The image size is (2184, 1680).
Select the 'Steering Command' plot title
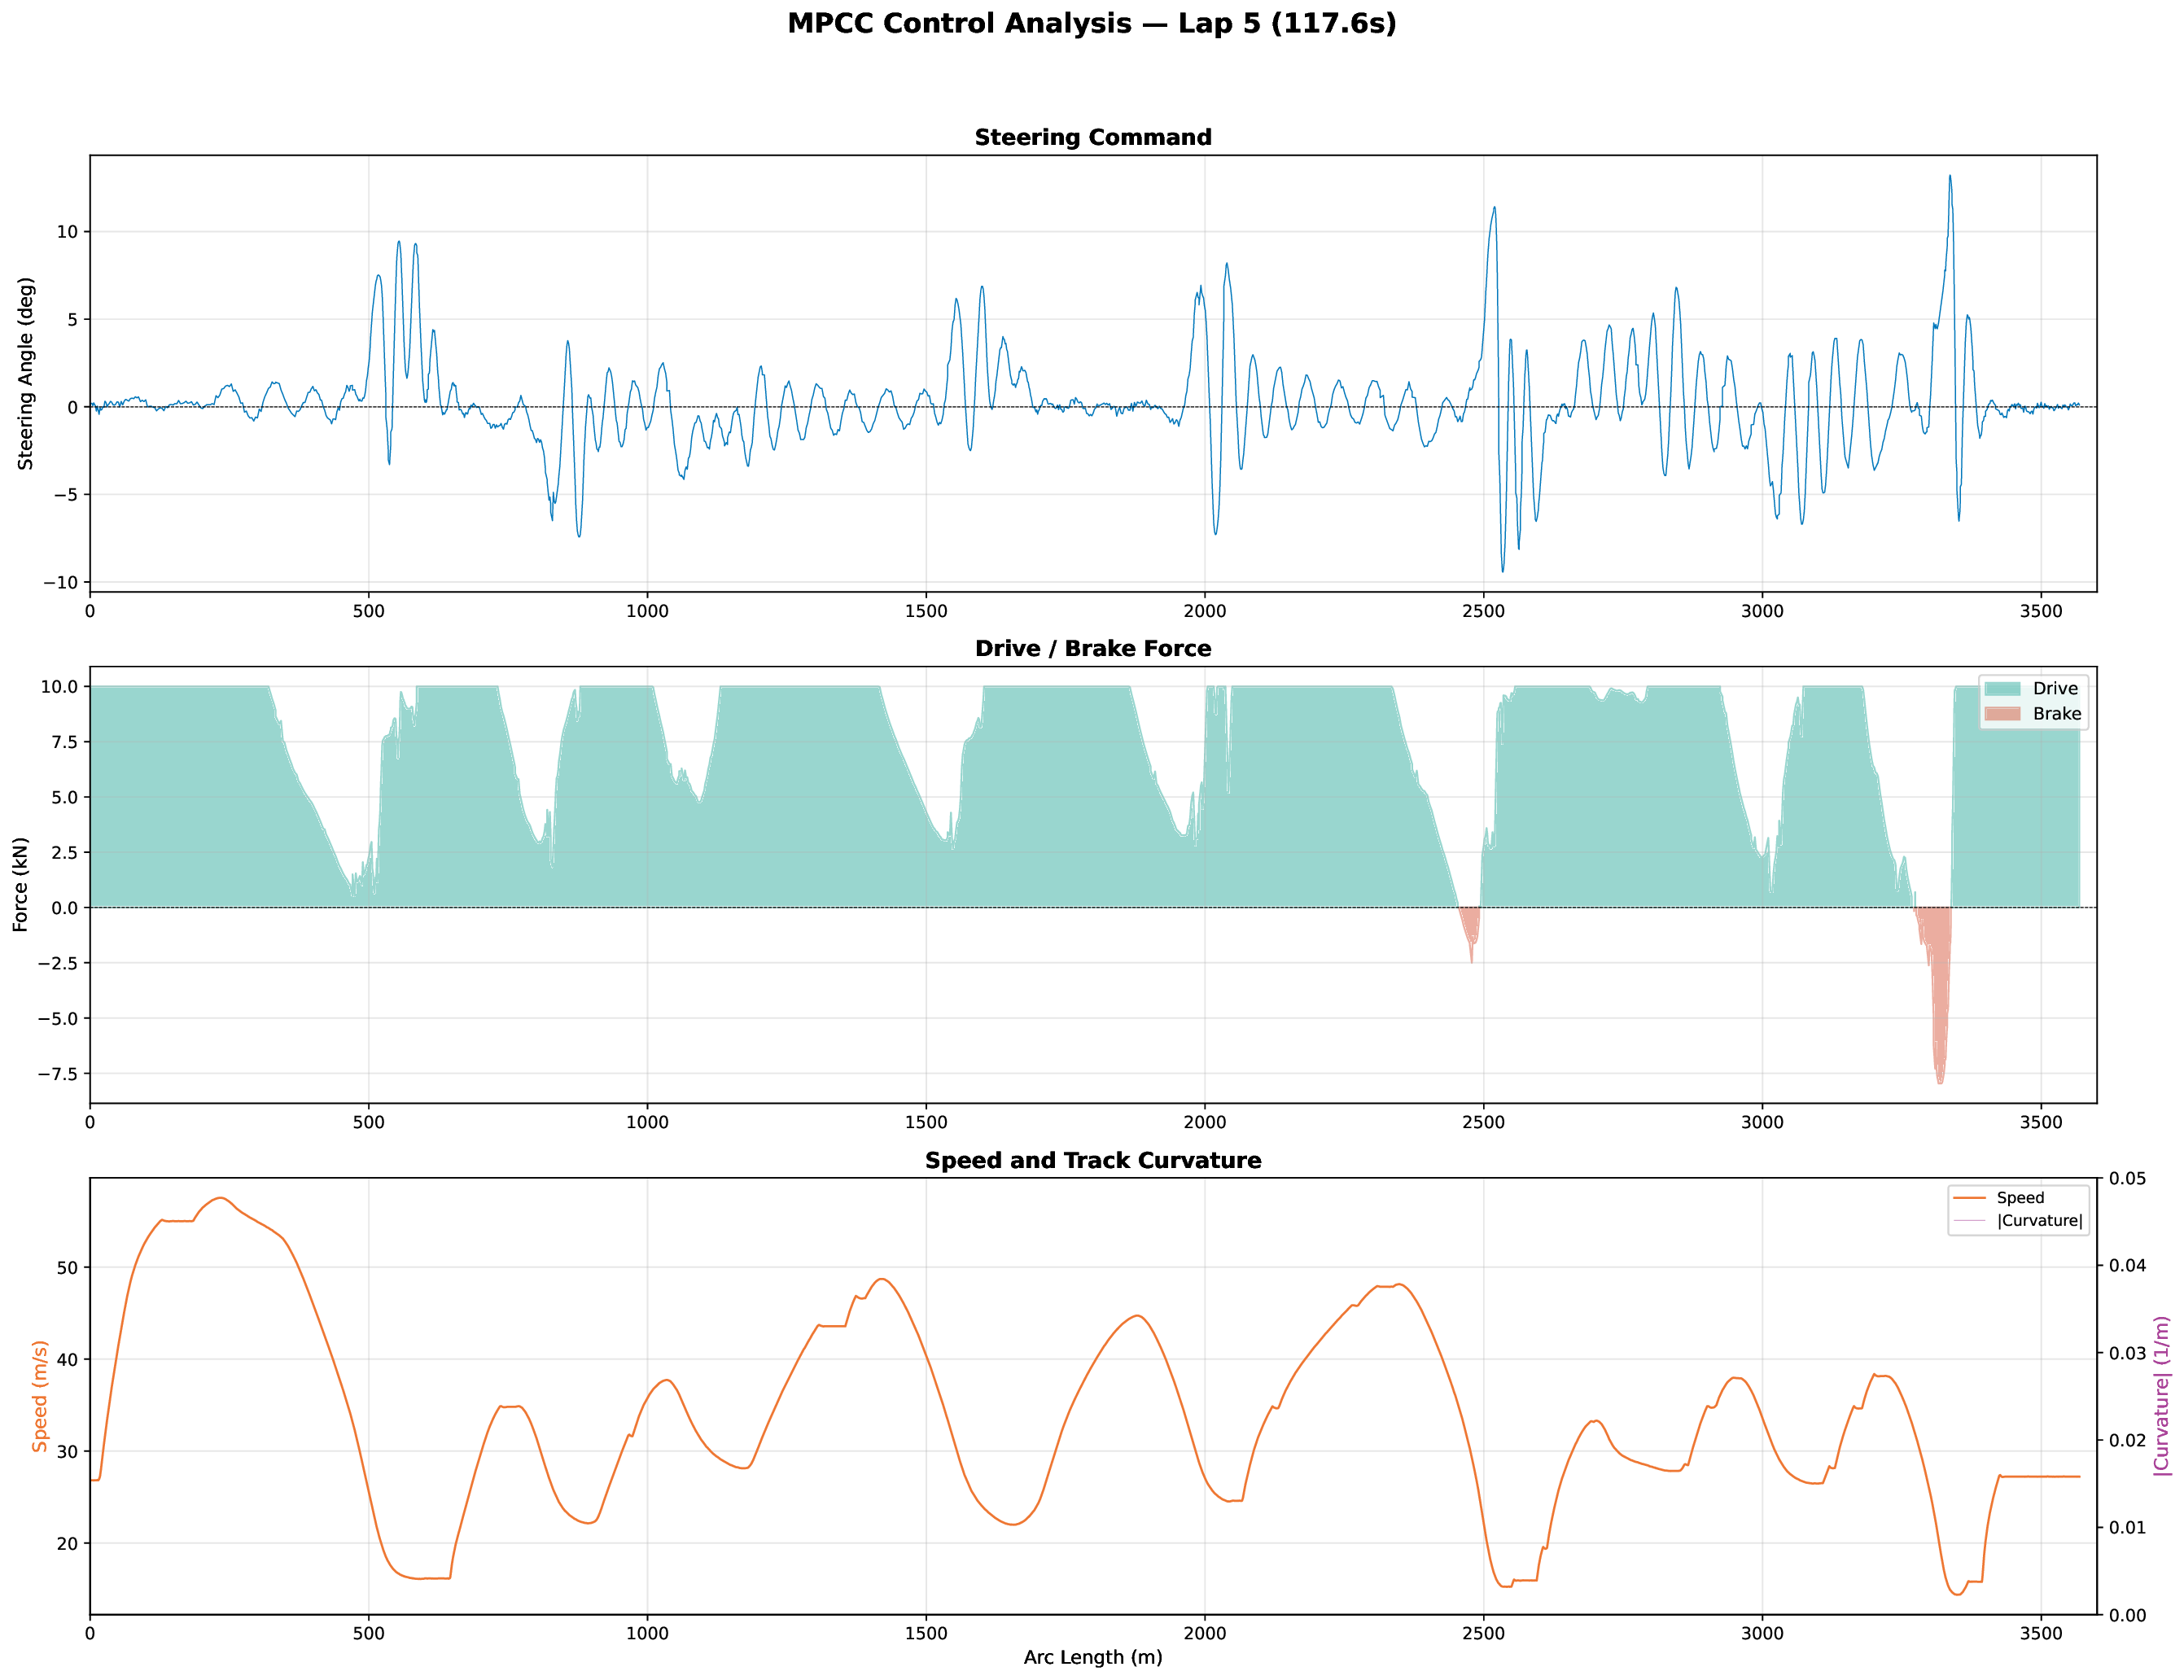[1093, 137]
